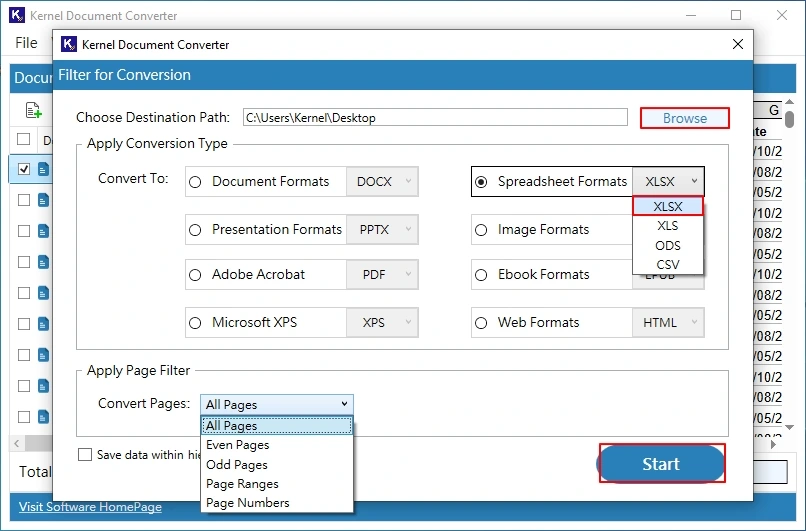This screenshot has width=806, height=531.
Task: Toggle the Convert Pages All Pages combo box
Action: [x=277, y=405]
